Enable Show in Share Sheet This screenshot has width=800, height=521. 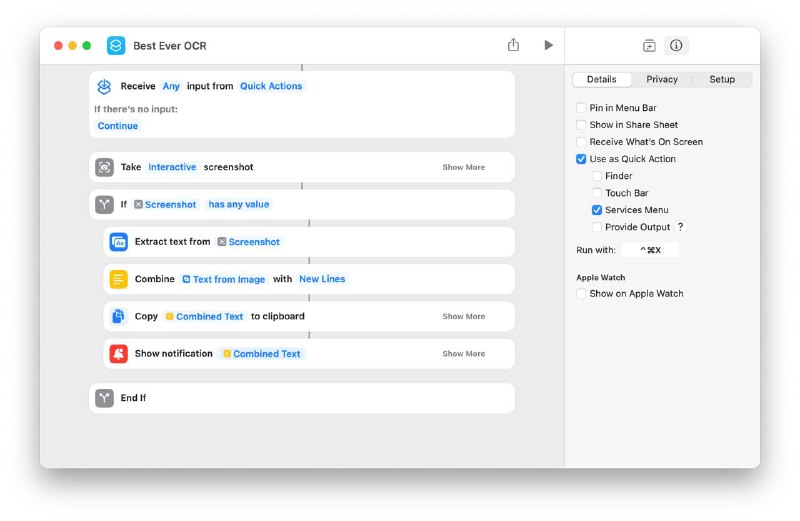(x=581, y=125)
